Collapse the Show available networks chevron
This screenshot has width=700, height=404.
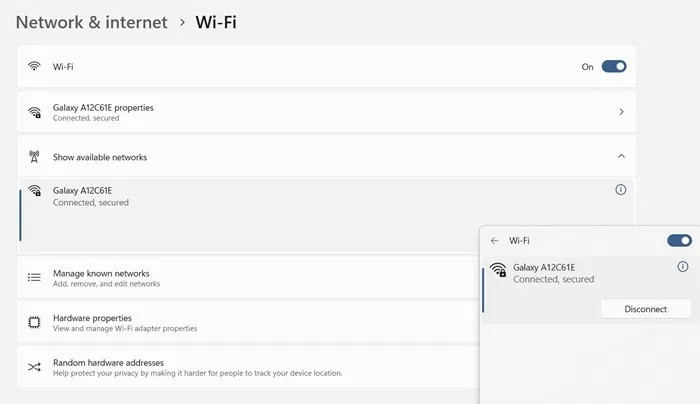click(621, 157)
